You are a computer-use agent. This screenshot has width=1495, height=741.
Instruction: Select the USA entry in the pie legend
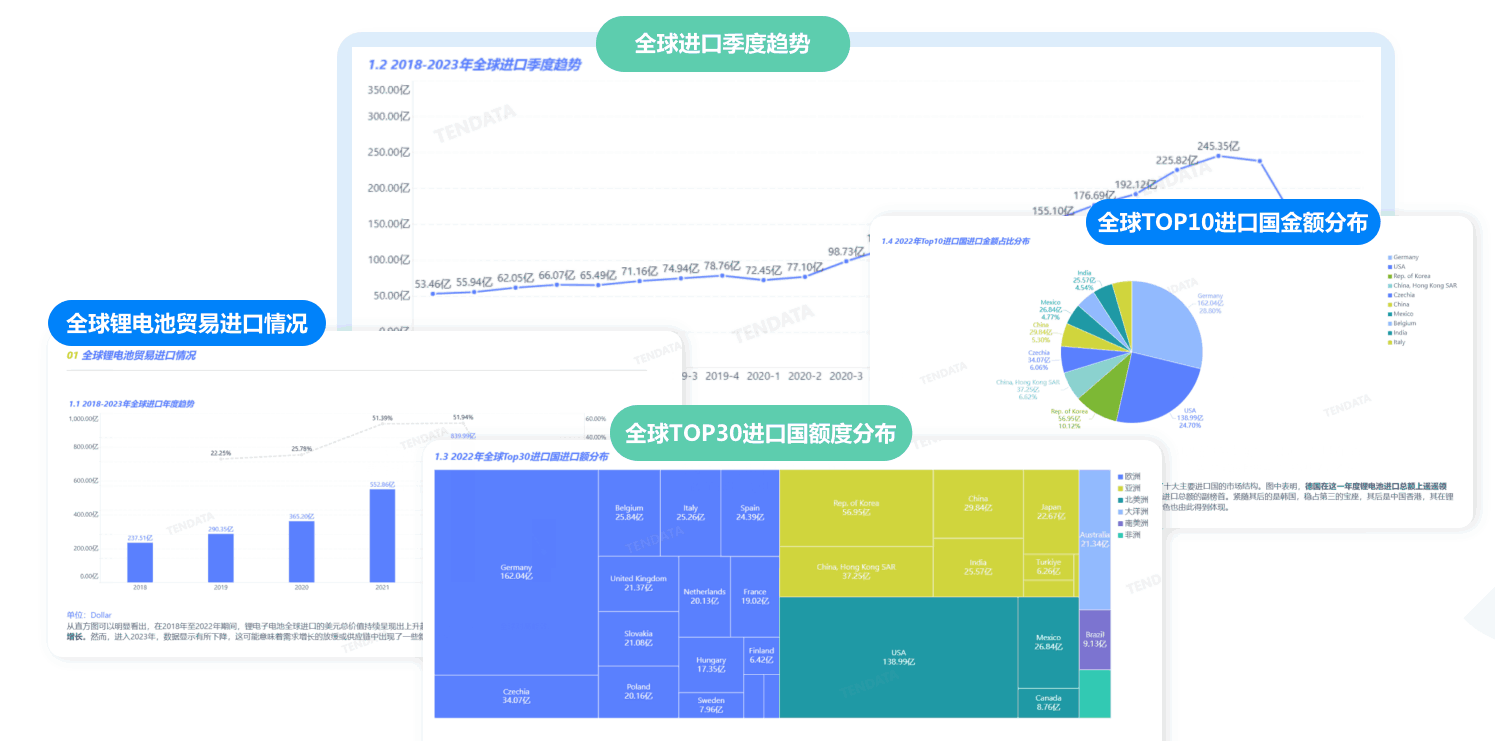(1389, 267)
